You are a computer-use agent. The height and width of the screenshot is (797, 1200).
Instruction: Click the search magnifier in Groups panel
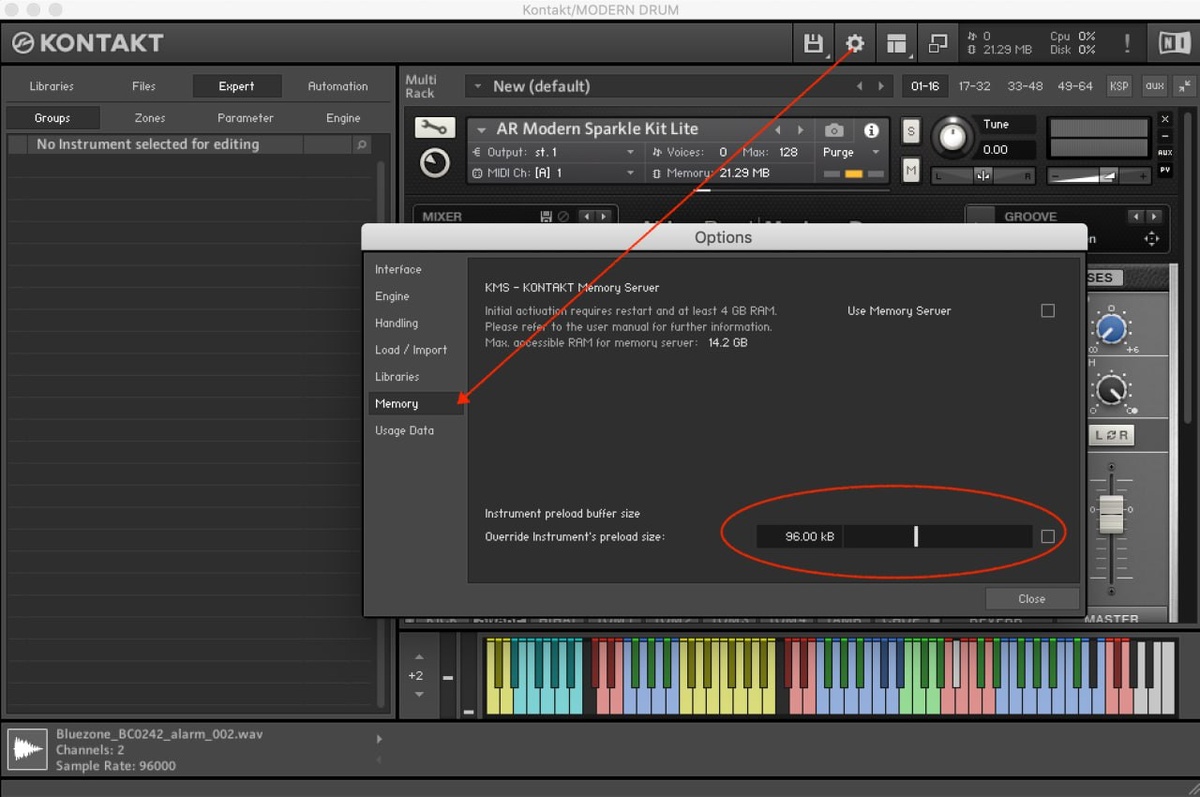coord(361,145)
